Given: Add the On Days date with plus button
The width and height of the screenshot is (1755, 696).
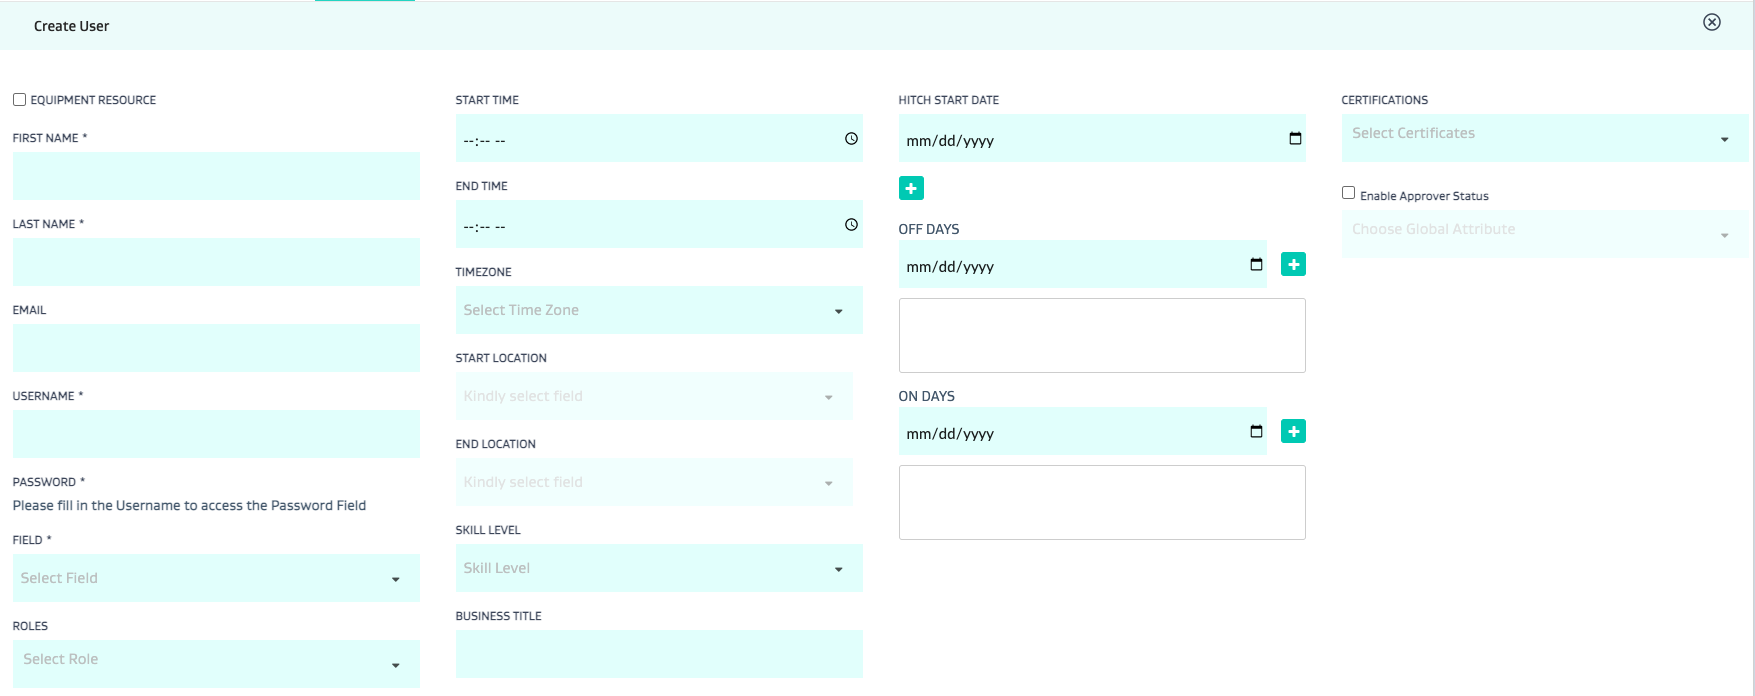Looking at the screenshot, I should tap(1293, 432).
